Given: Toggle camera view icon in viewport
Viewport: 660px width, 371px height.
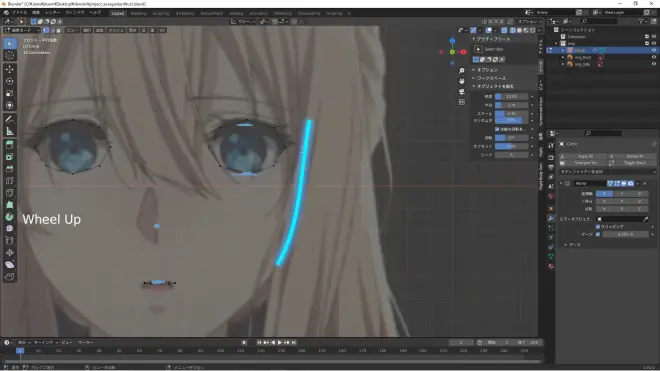Looking at the screenshot, I should (x=462, y=91).
